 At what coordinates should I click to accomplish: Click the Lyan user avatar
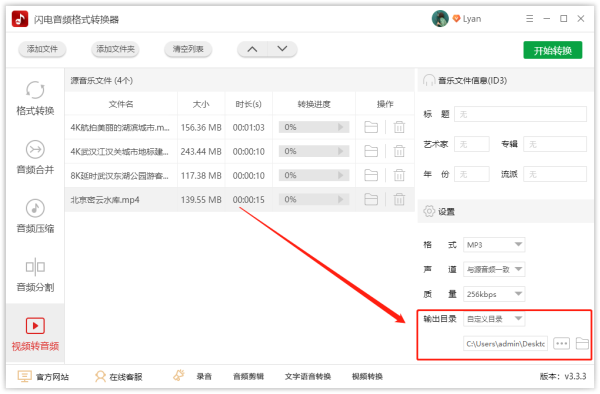(440, 18)
